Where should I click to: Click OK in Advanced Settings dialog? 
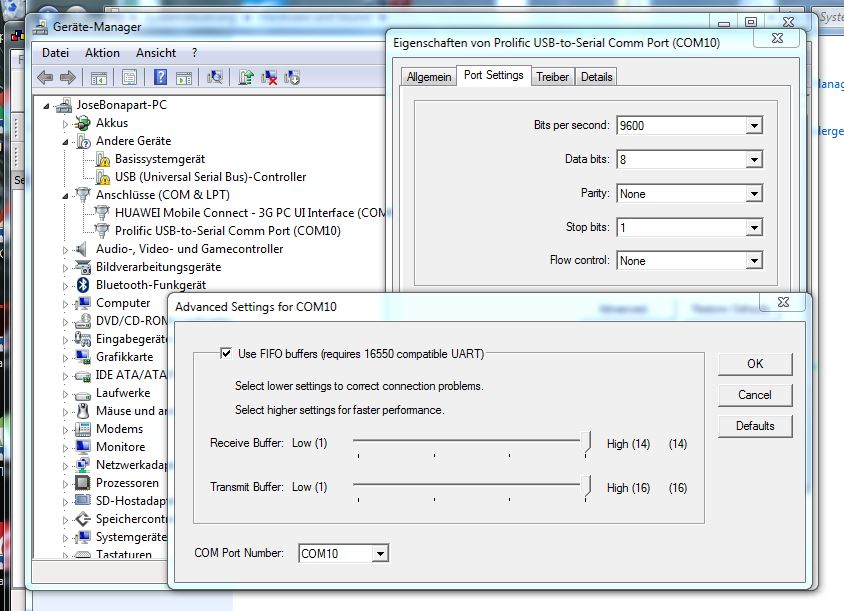[754, 364]
